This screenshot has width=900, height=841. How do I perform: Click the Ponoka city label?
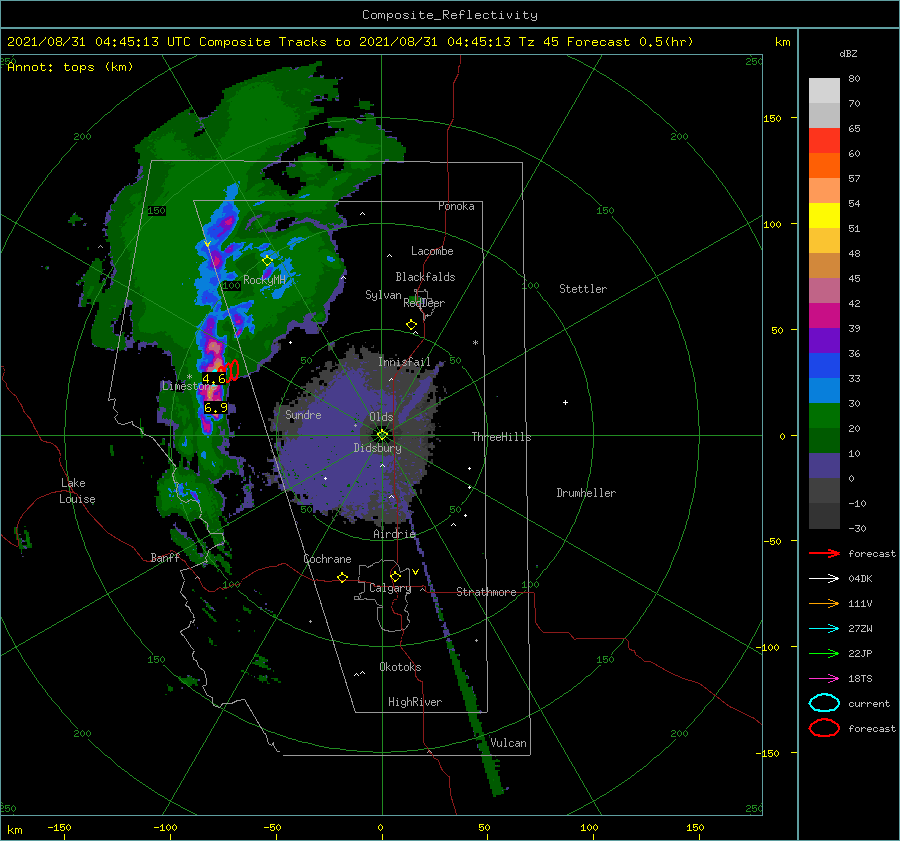[x=456, y=206]
